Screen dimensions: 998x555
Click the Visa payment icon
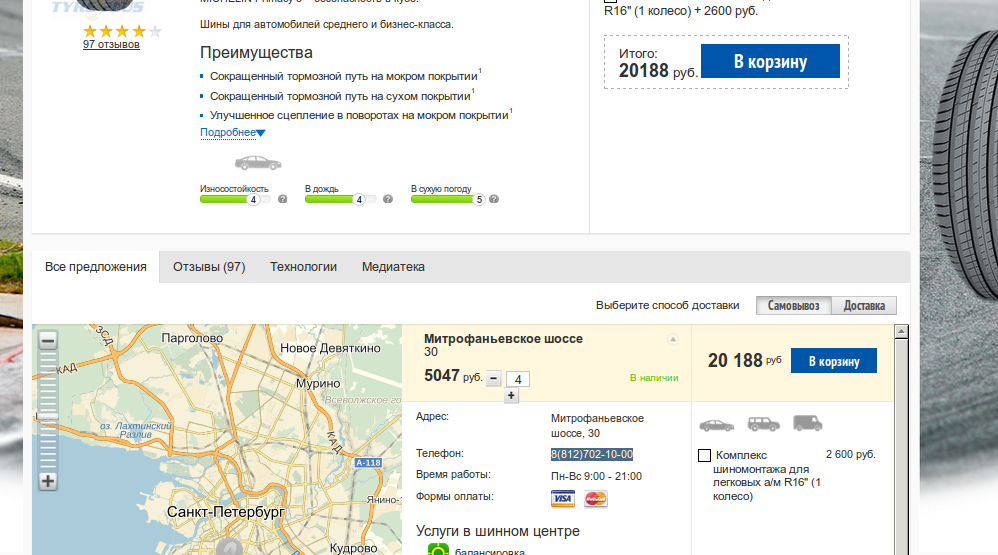pos(563,498)
